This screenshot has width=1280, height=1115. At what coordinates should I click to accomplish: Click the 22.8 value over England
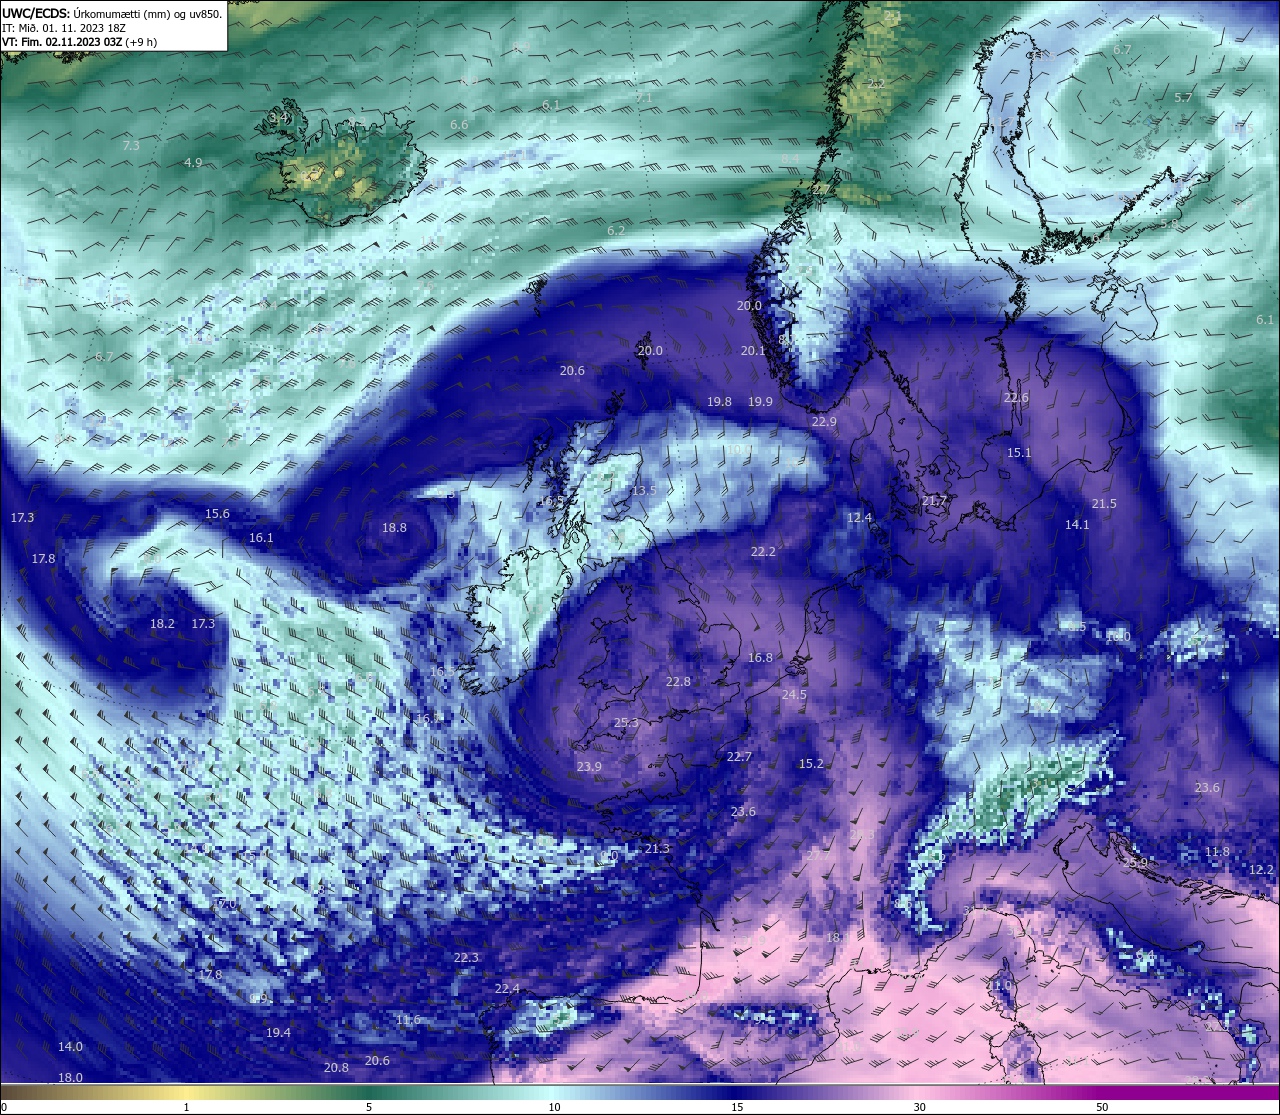click(x=678, y=681)
